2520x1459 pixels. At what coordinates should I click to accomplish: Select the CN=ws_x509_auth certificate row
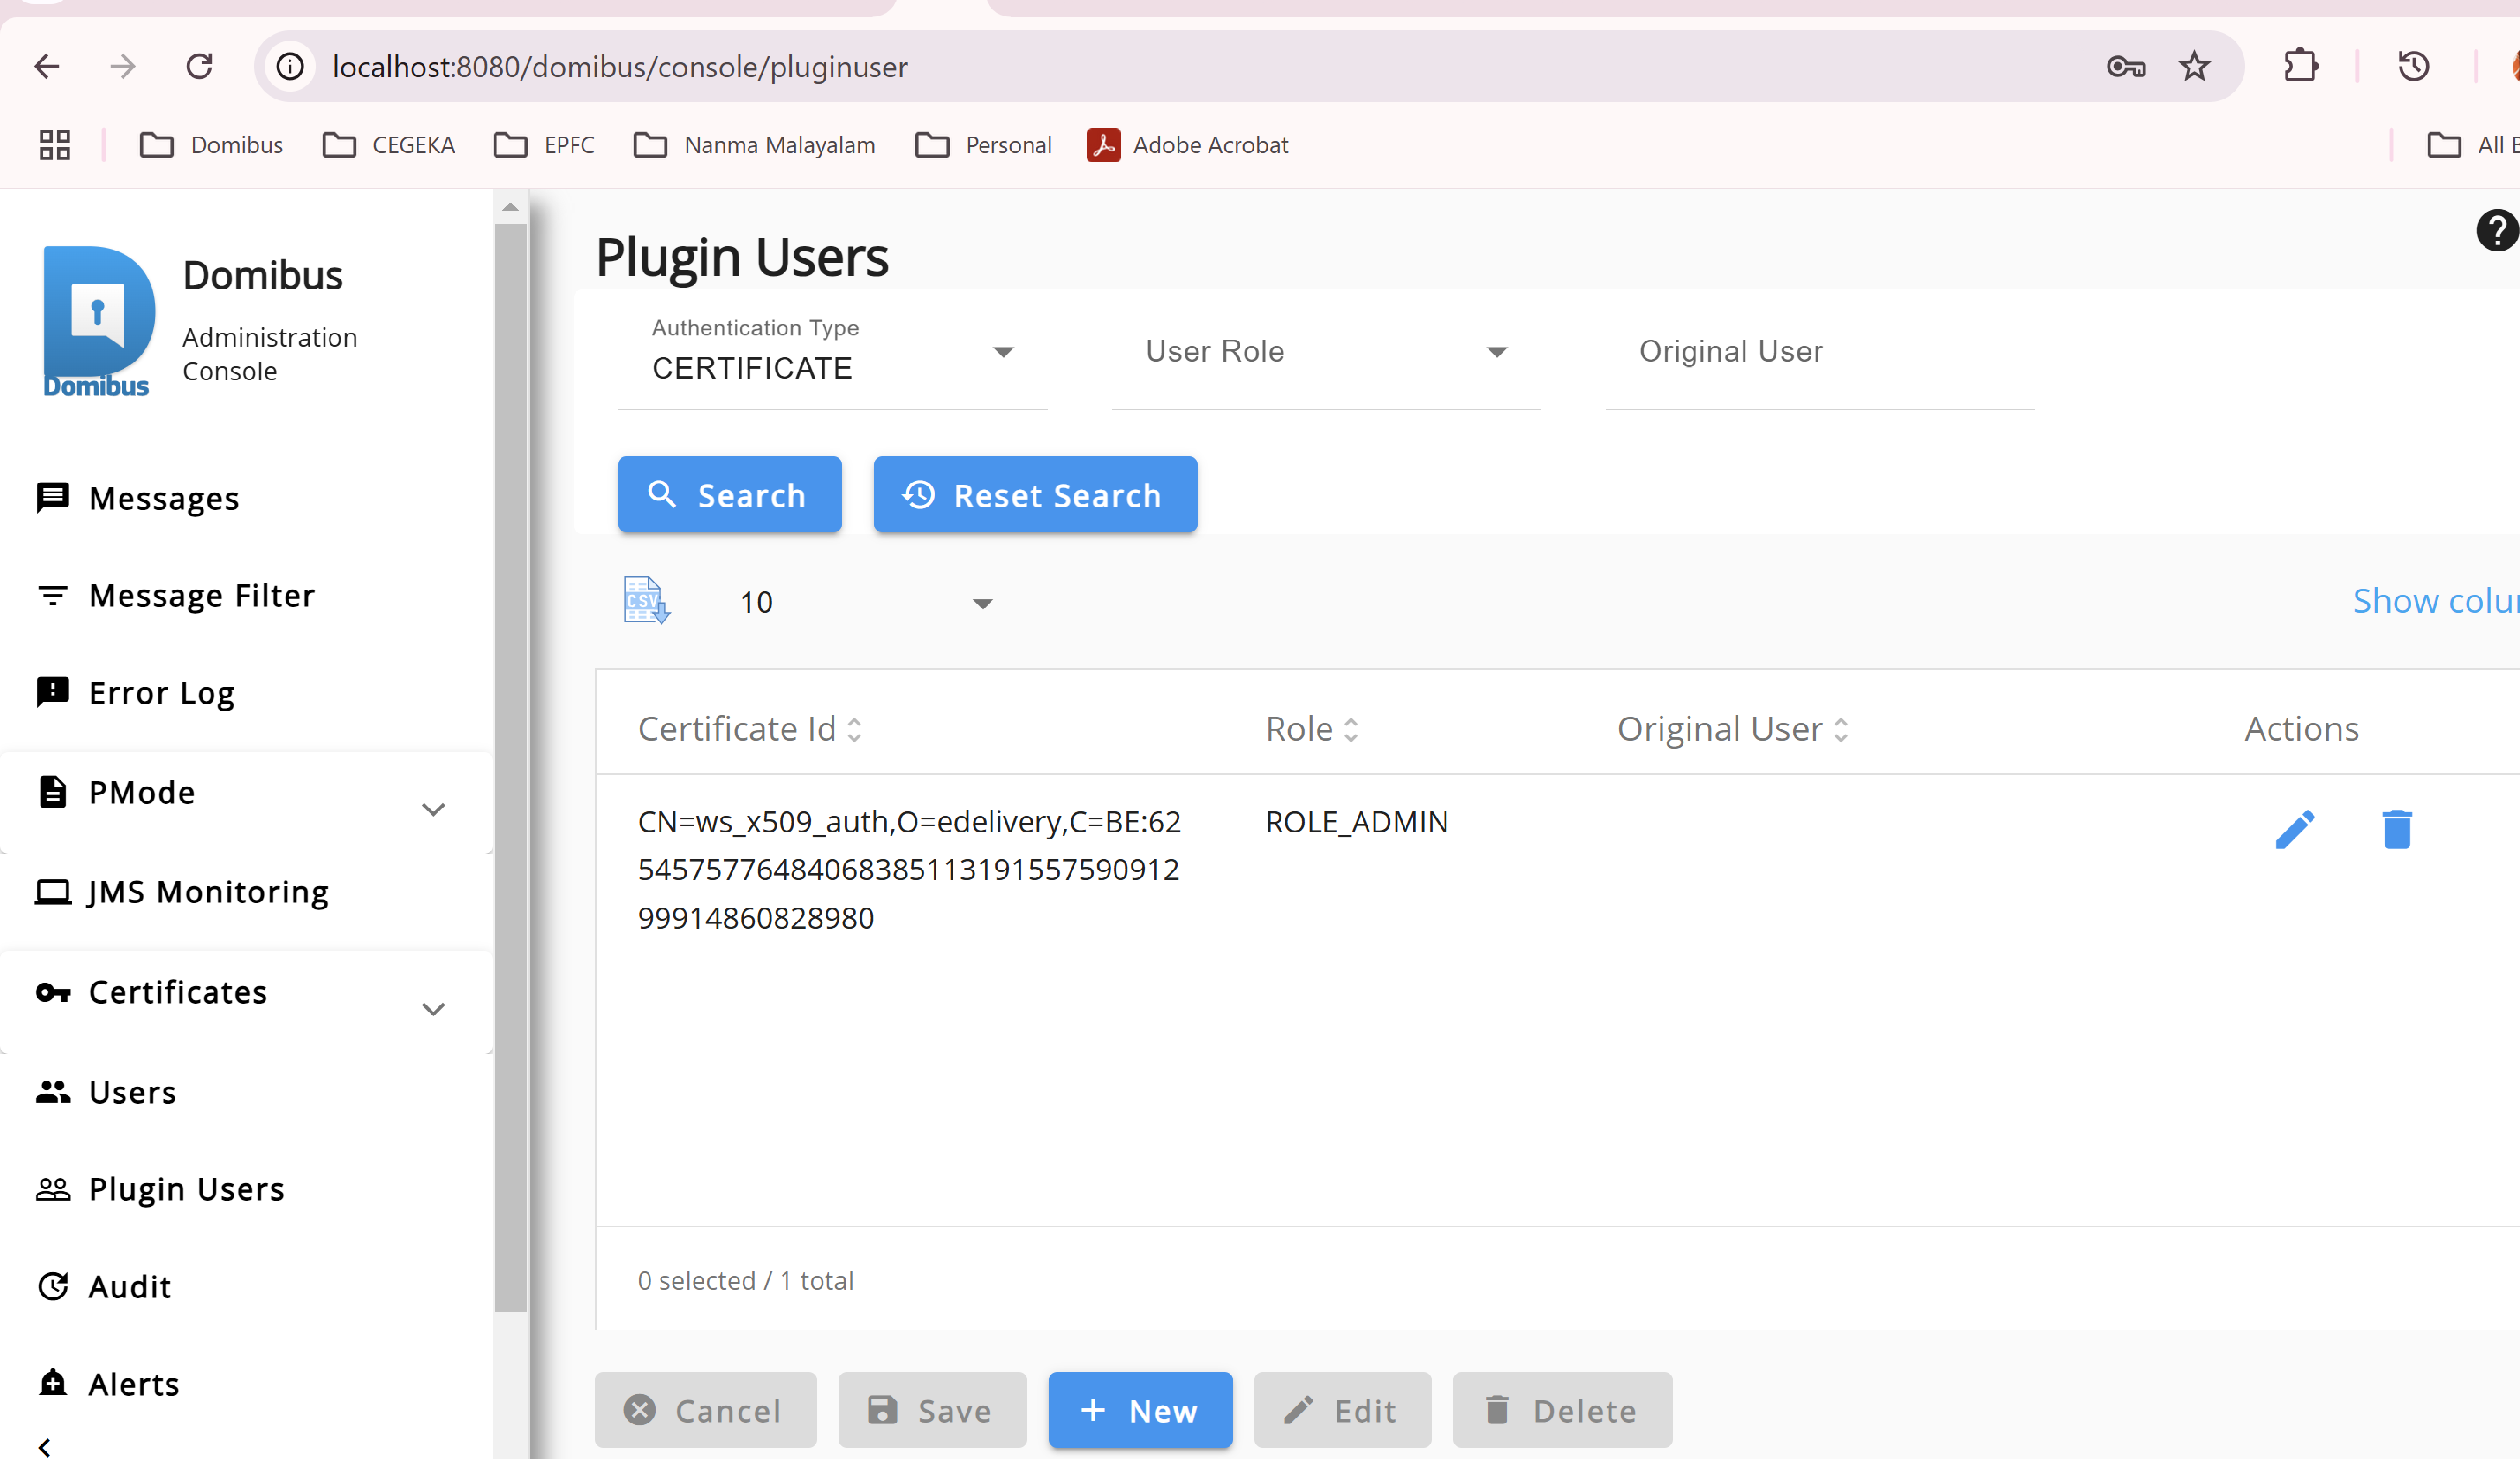point(1557,870)
